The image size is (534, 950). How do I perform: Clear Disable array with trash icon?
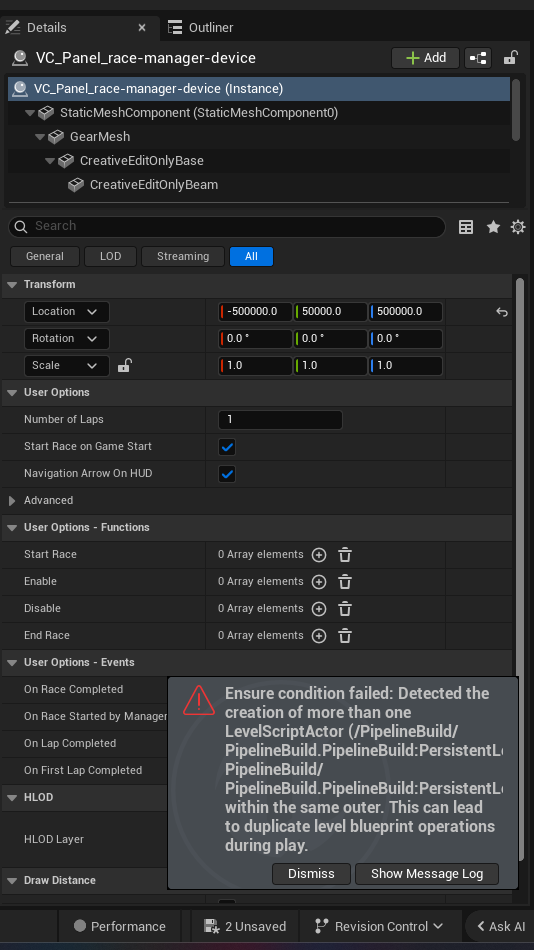pos(345,609)
